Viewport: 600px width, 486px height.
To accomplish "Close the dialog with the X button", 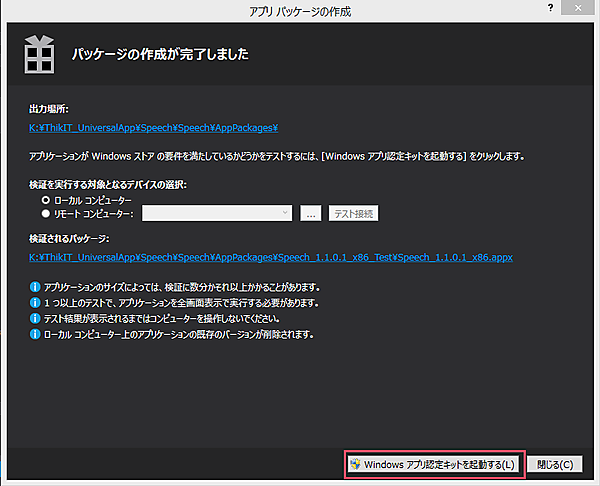I will tap(578, 8).
